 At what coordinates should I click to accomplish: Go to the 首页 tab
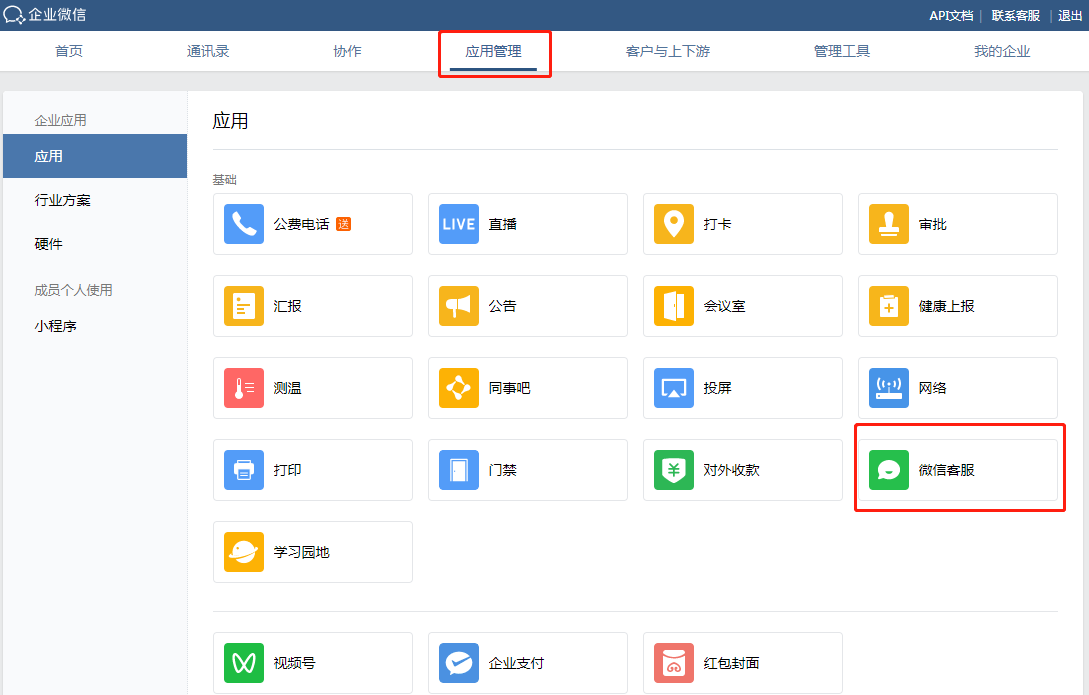(x=69, y=51)
